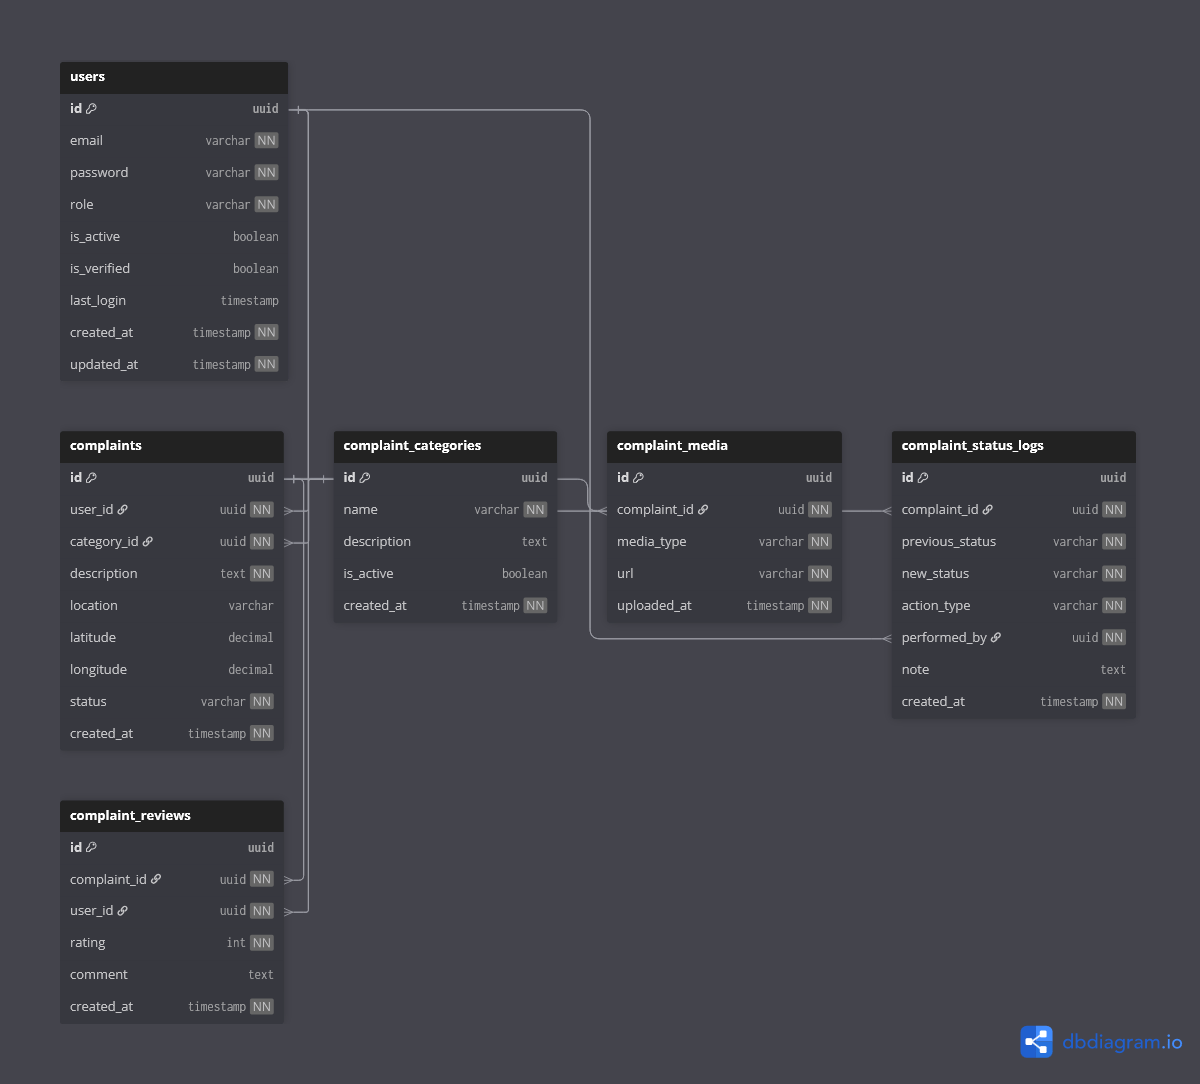Image resolution: width=1200 pixels, height=1084 pixels.
Task: Select the users table header
Action: [174, 77]
